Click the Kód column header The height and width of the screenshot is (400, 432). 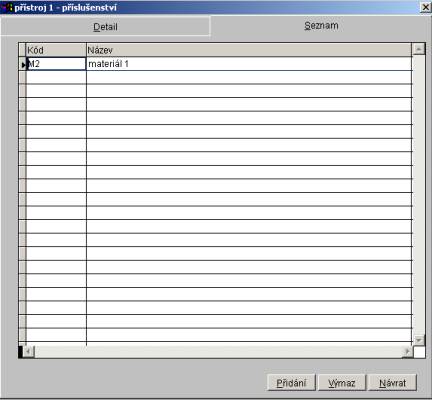pos(56,50)
